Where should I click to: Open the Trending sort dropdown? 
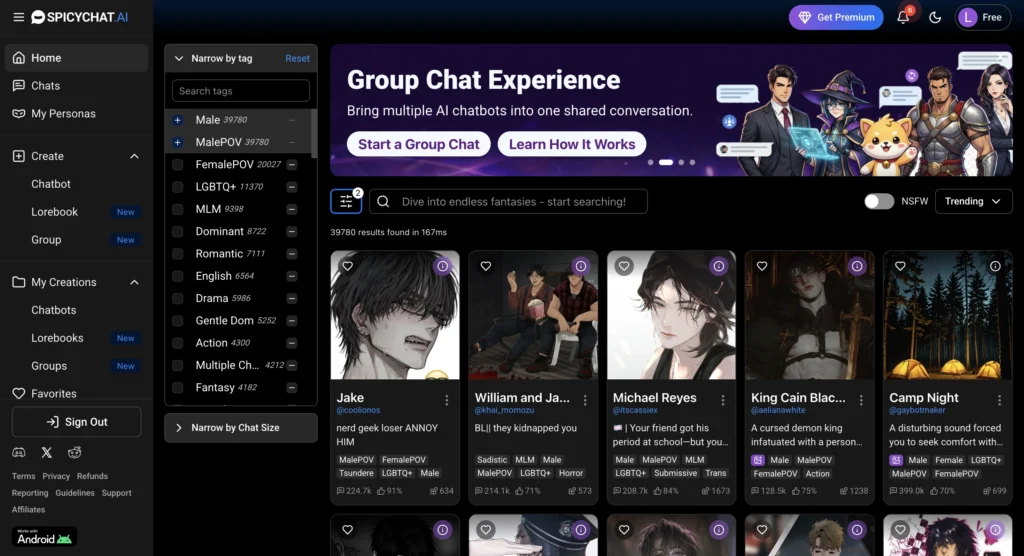(x=973, y=201)
